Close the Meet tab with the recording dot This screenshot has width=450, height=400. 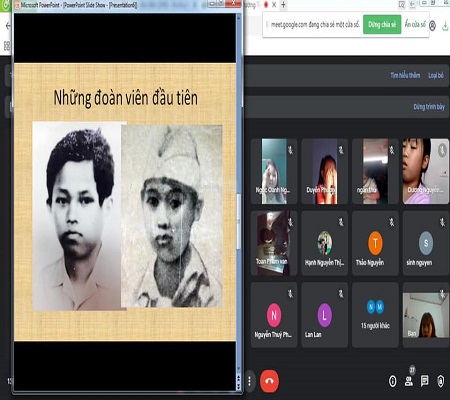(x=274, y=5)
